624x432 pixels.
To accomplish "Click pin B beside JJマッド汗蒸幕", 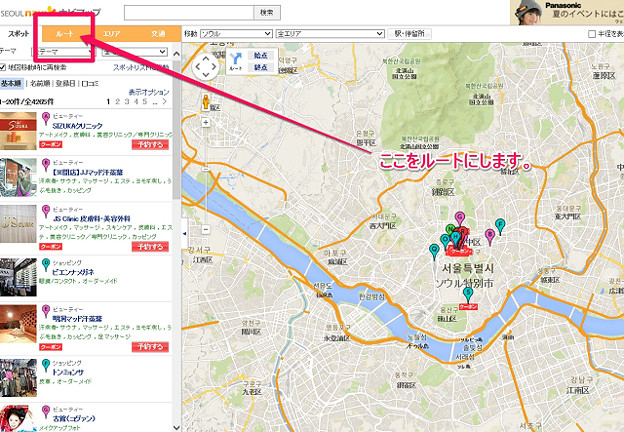I will pyautogui.click(x=46, y=165).
